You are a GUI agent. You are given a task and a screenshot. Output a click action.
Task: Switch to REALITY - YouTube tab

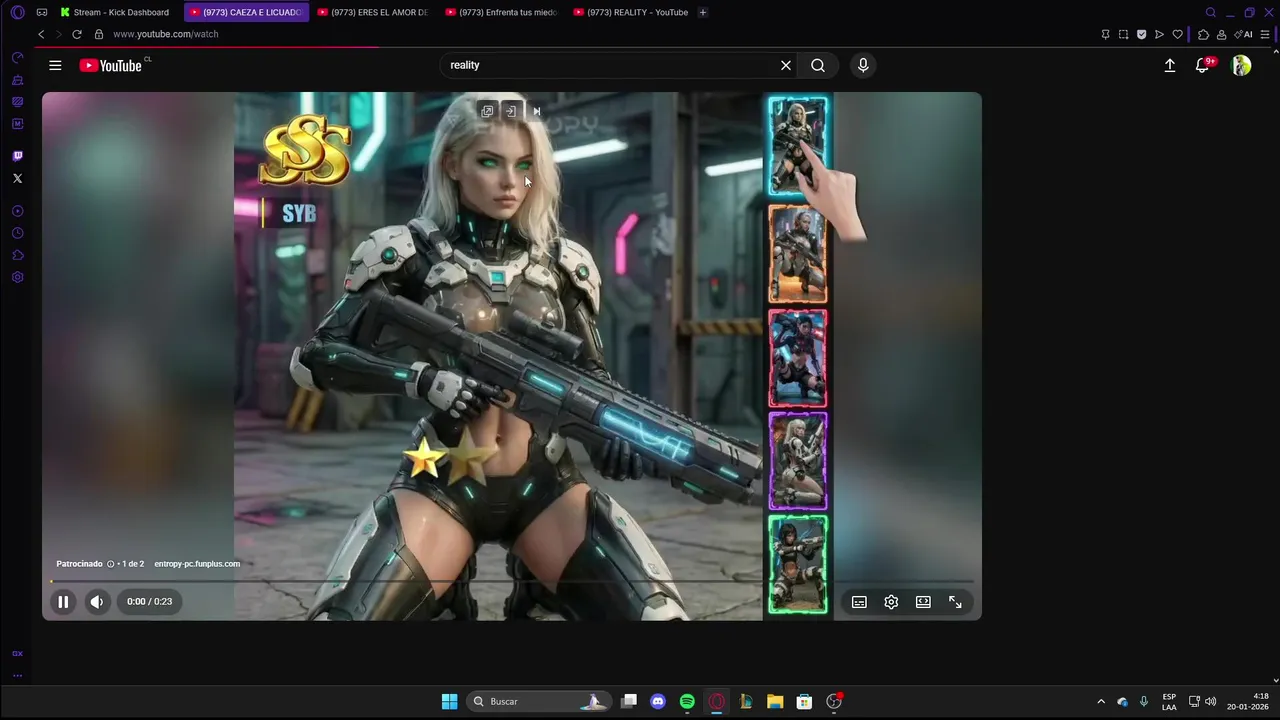click(630, 12)
